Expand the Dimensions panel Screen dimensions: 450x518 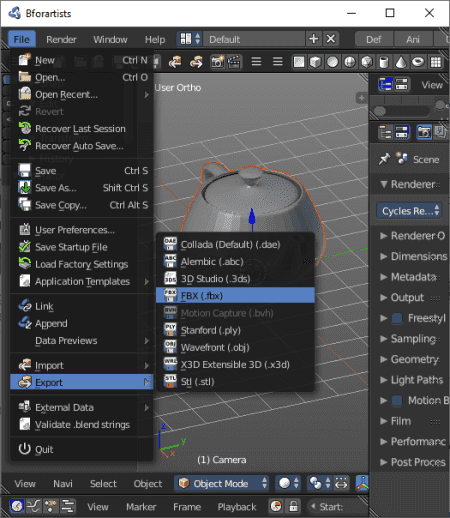(x=414, y=256)
